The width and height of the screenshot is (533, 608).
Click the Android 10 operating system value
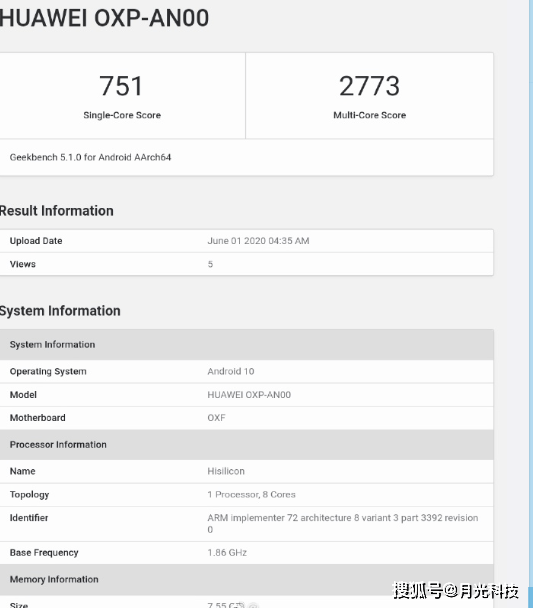(x=231, y=371)
